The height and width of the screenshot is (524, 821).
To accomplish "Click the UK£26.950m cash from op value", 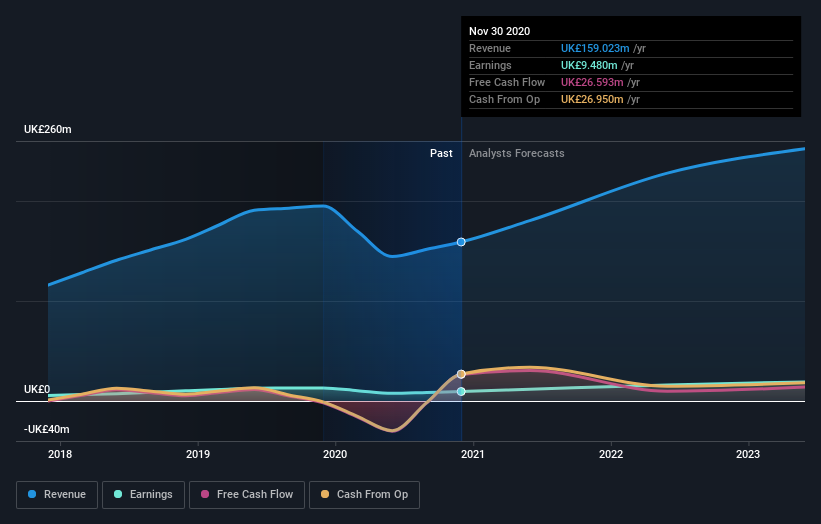I will point(592,99).
